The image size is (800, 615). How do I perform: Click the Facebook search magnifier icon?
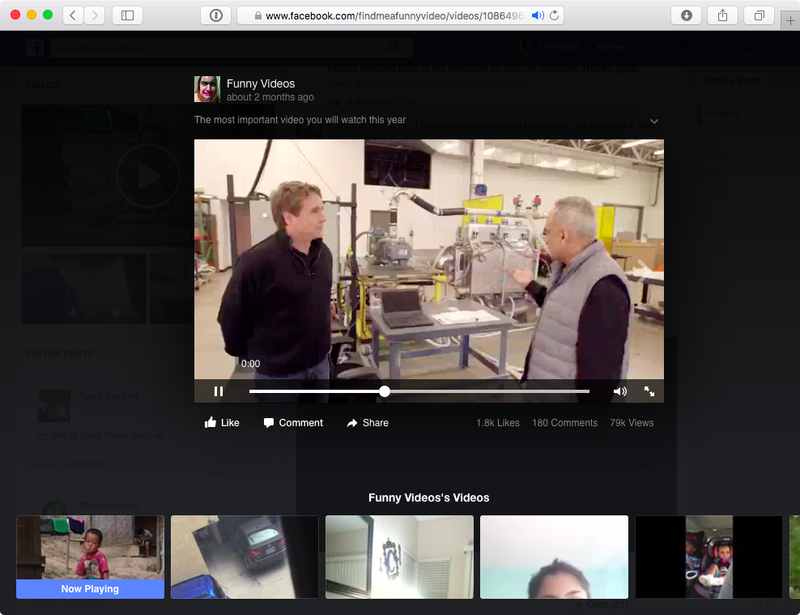[394, 47]
